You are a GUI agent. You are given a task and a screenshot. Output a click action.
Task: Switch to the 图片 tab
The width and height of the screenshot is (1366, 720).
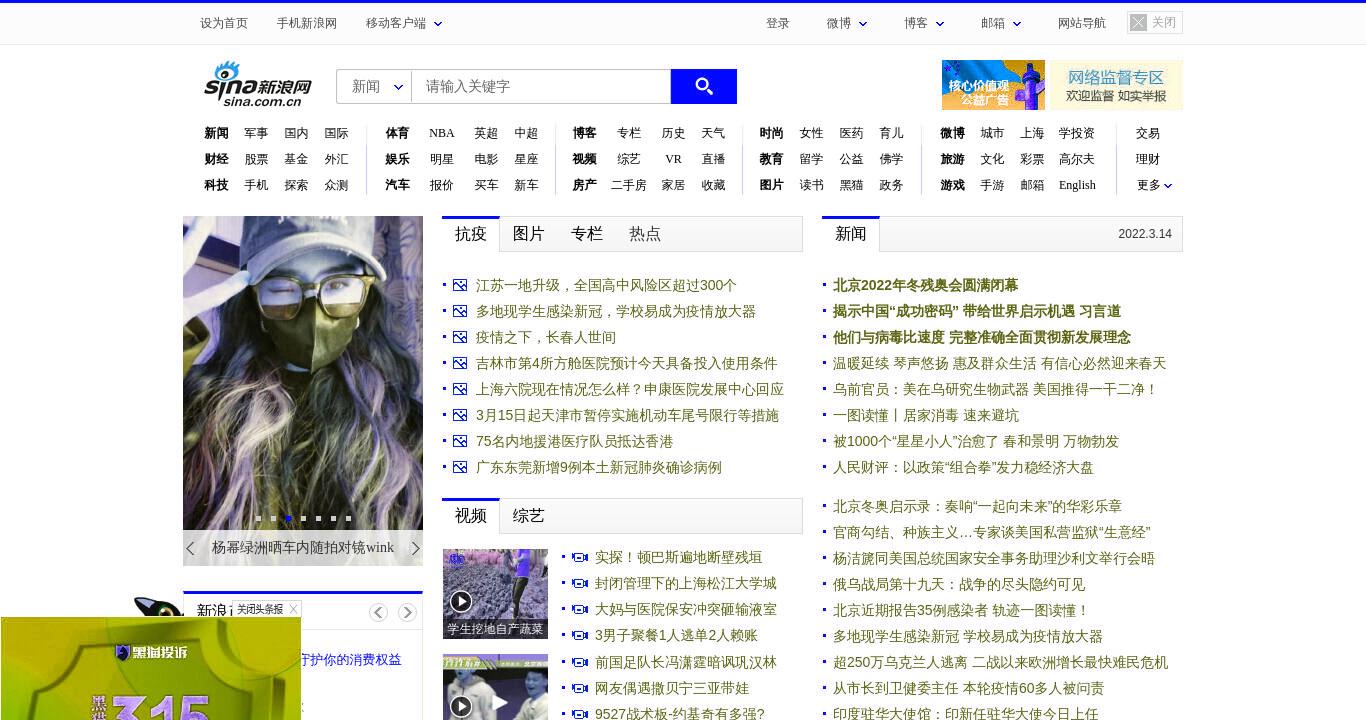pos(529,234)
